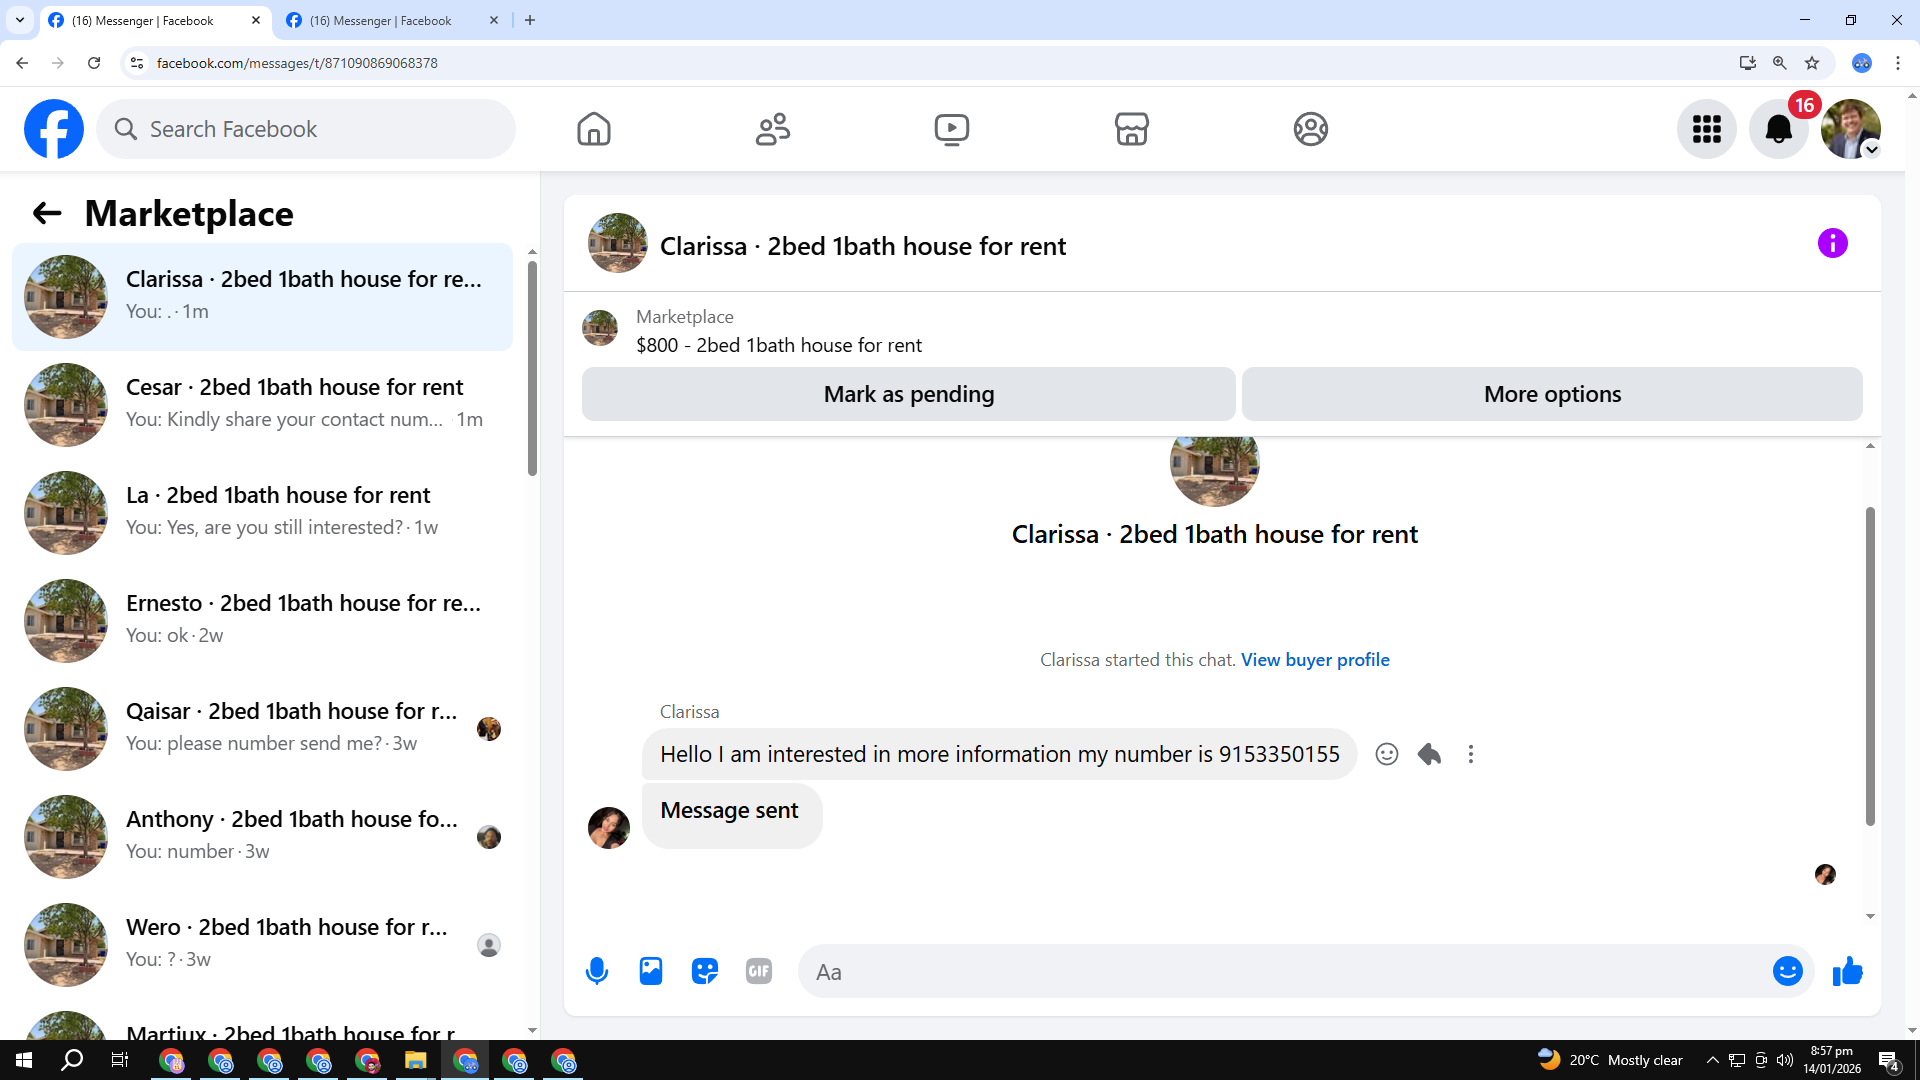Viewport: 1920px width, 1080px height.
Task: Open Facebook notifications bell
Action: pyautogui.click(x=1778, y=129)
